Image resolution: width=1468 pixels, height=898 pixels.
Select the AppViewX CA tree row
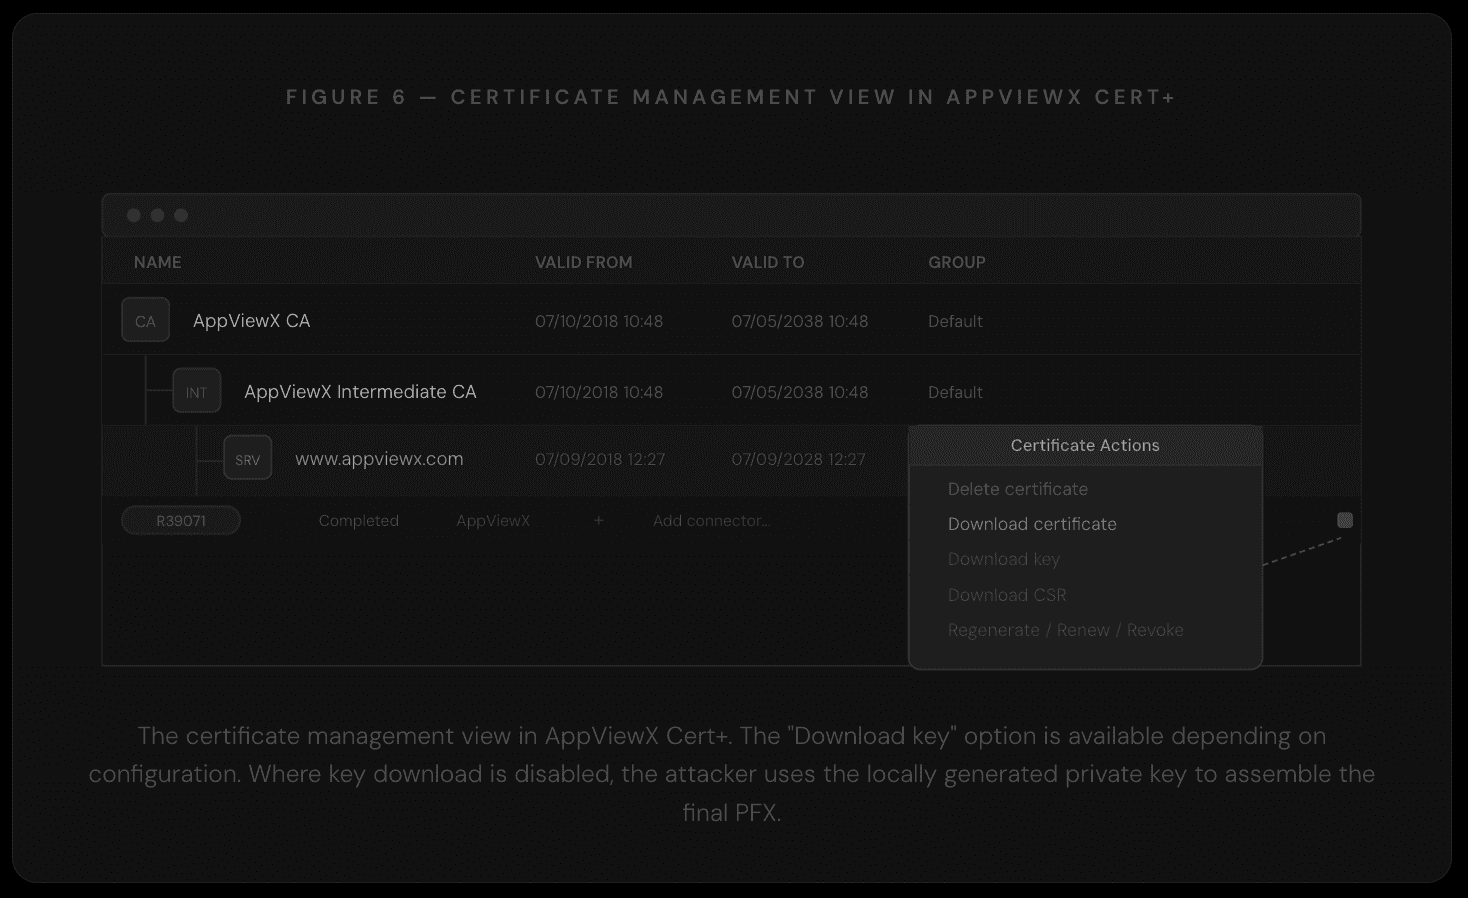point(731,320)
